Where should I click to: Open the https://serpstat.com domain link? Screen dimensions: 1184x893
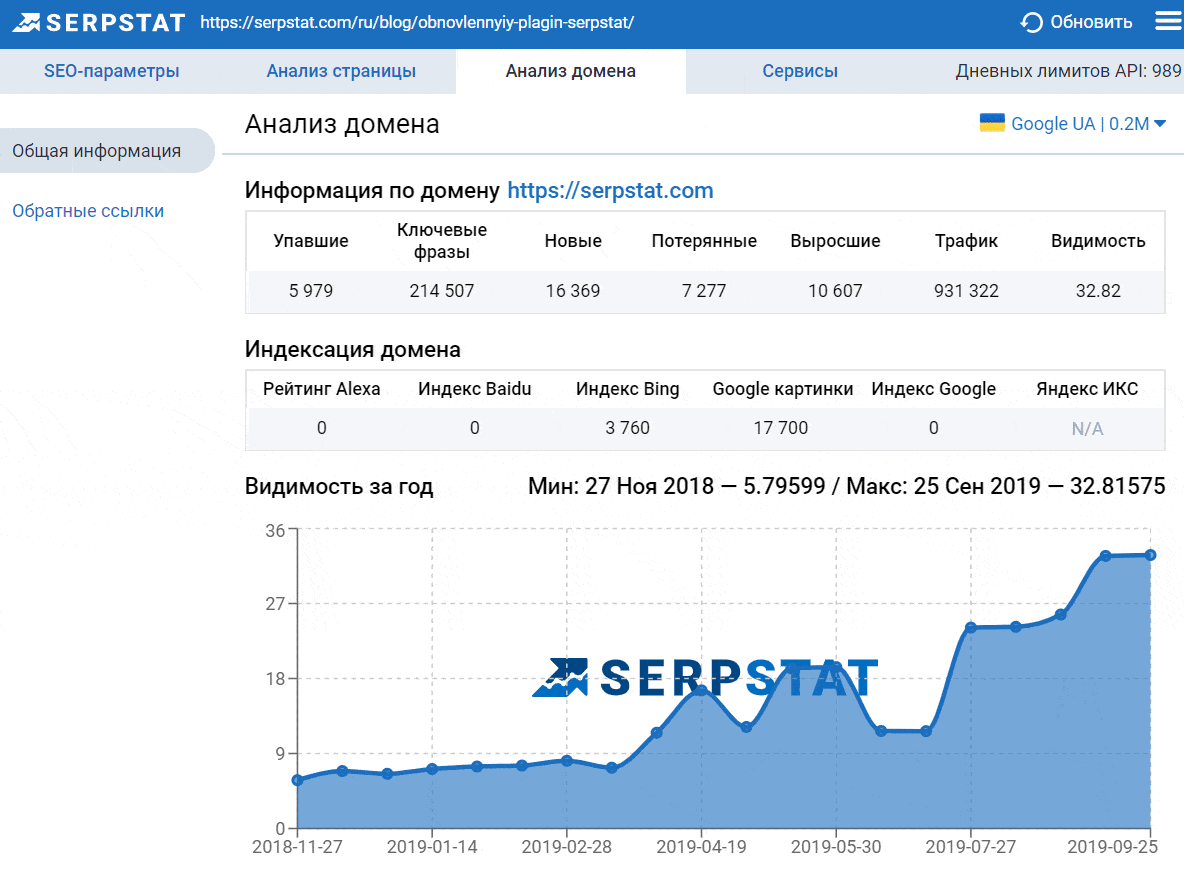coord(610,190)
